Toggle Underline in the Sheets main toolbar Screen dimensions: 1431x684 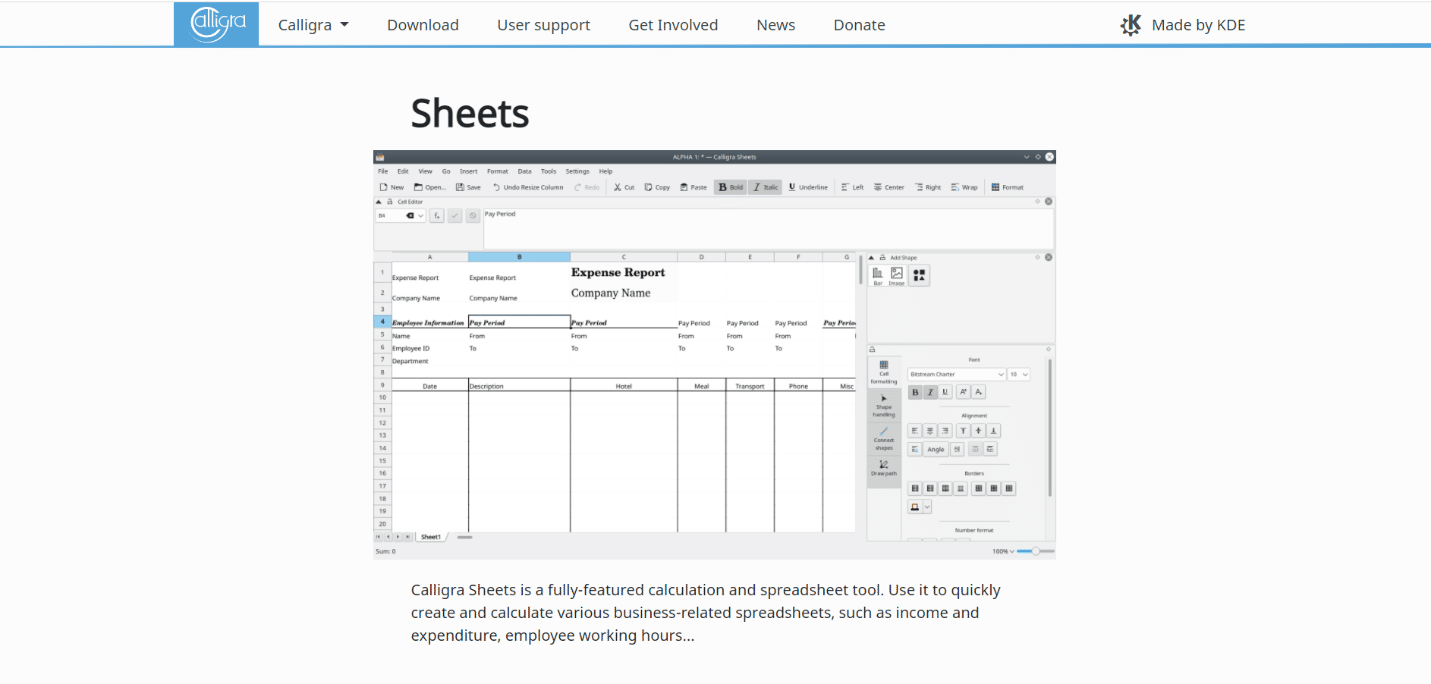808,187
